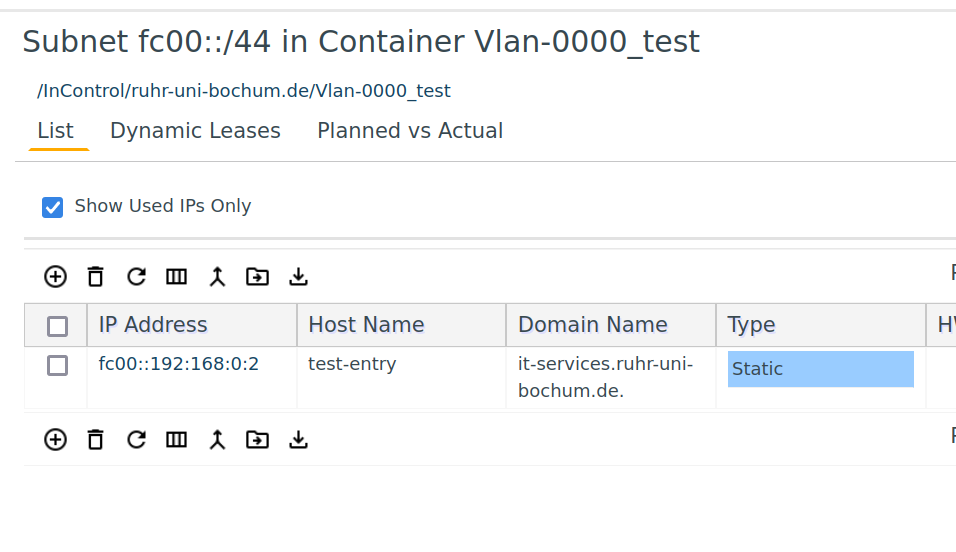
Task: Click the trash icon in bottom toolbar
Action: coord(96,440)
